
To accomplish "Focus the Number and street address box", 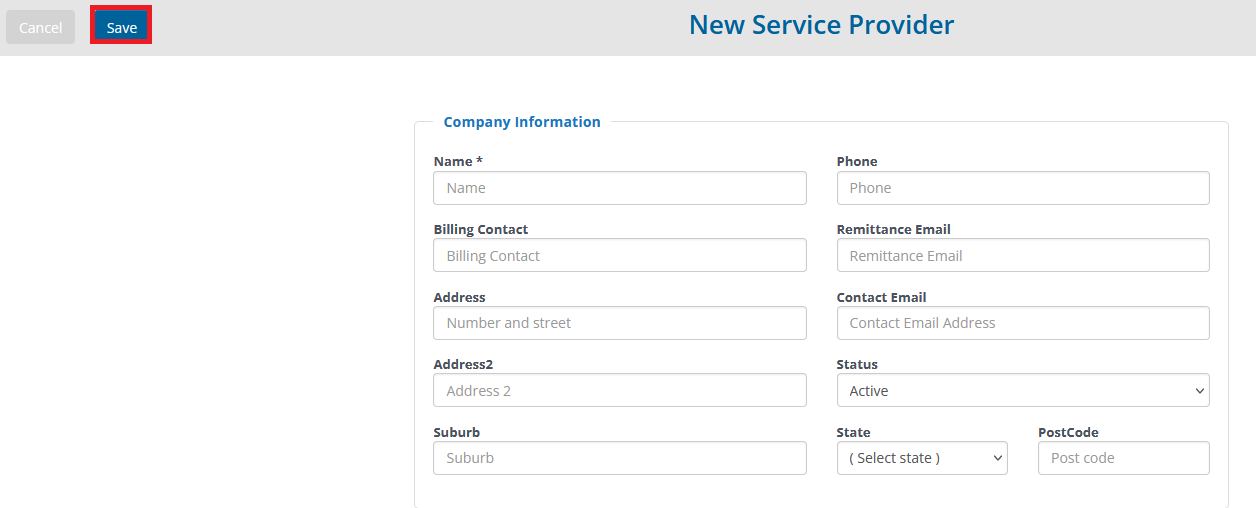I will click(x=620, y=323).
